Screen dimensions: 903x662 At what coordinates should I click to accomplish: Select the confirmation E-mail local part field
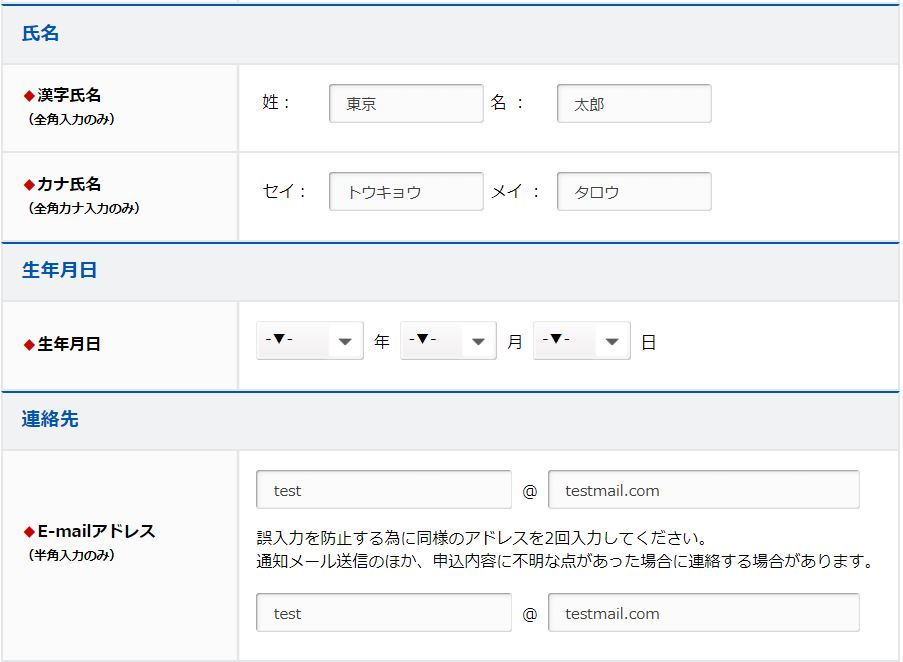(x=383, y=613)
